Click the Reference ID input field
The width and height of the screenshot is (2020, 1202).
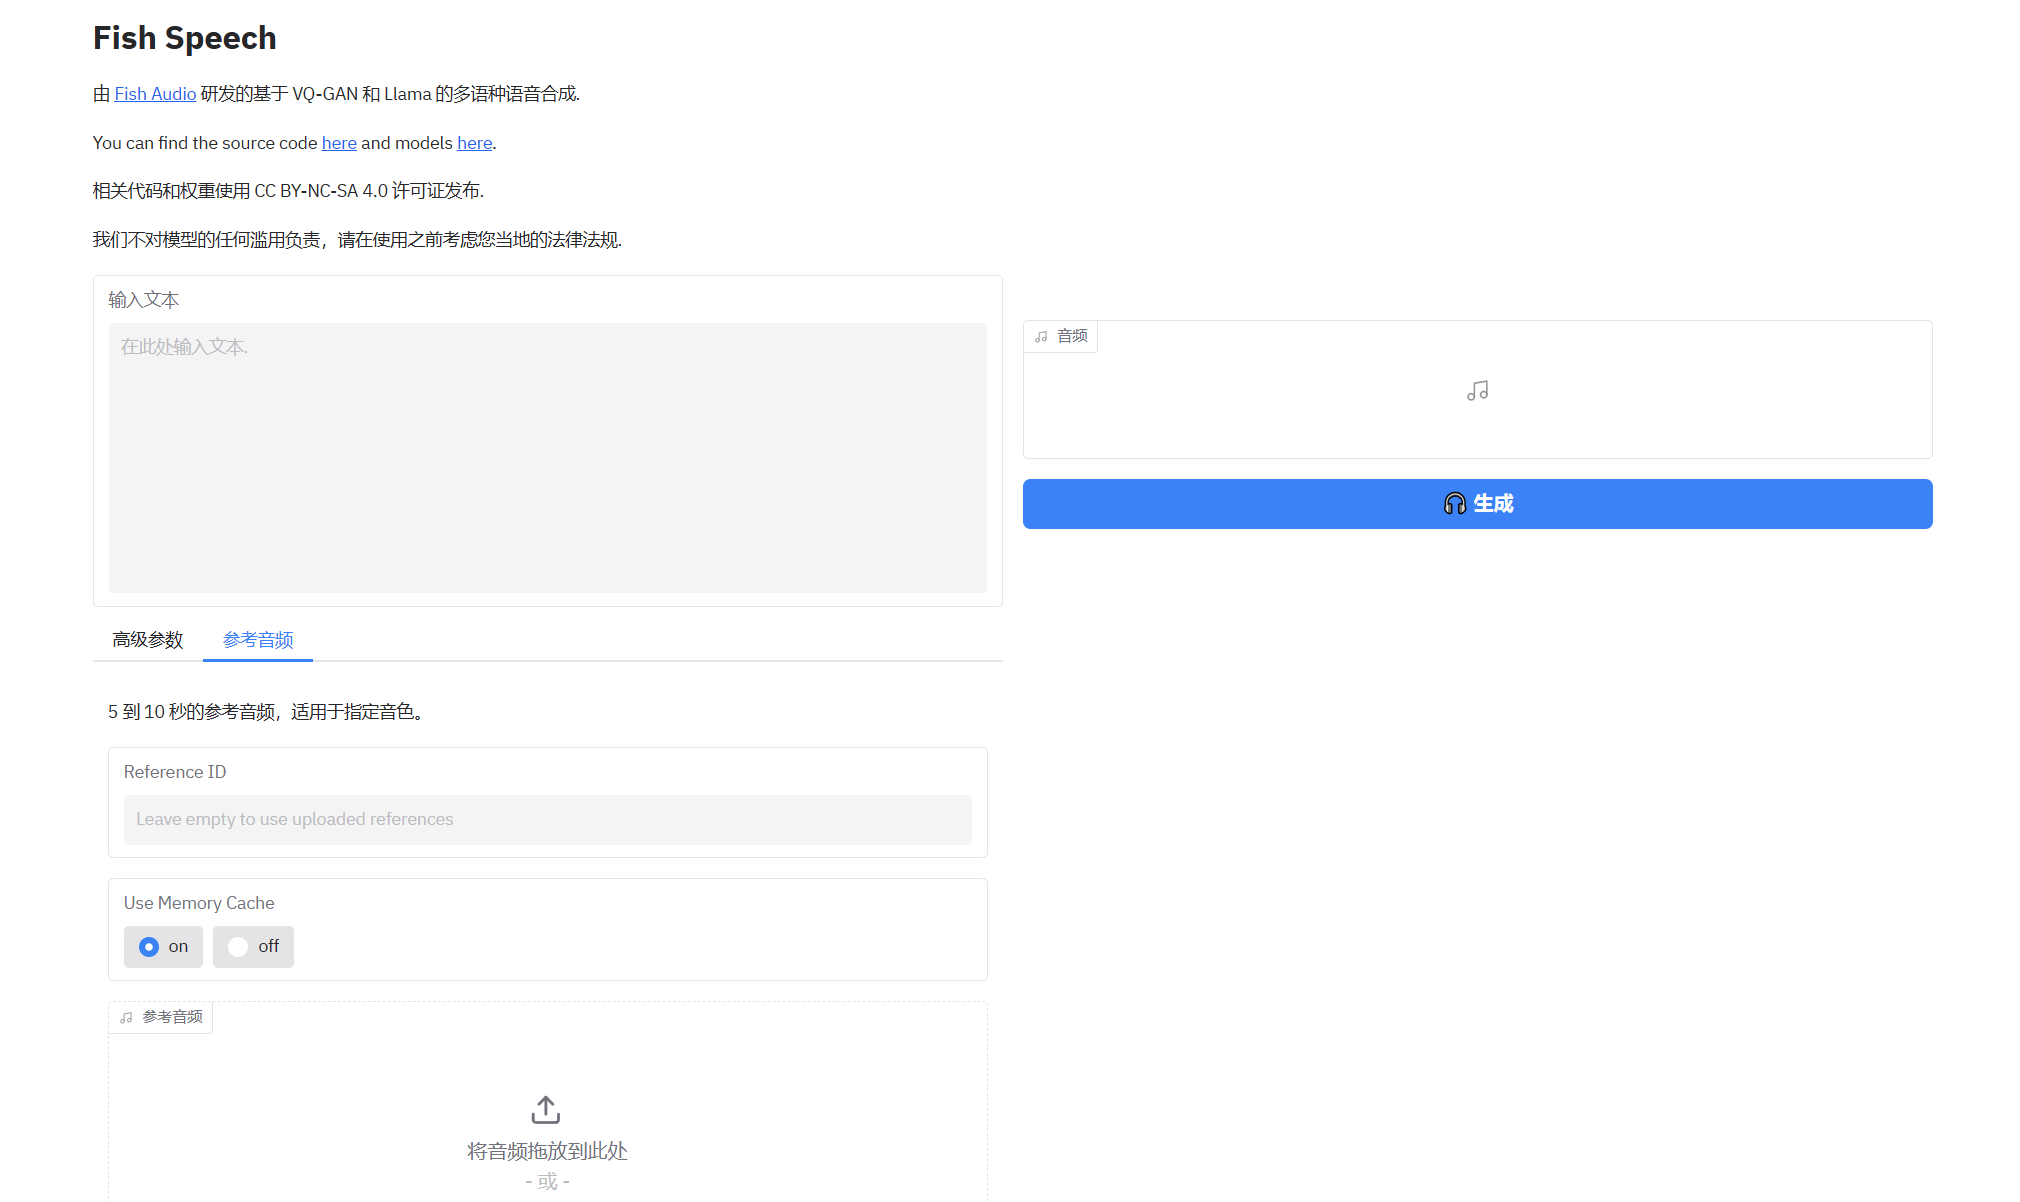tap(547, 820)
